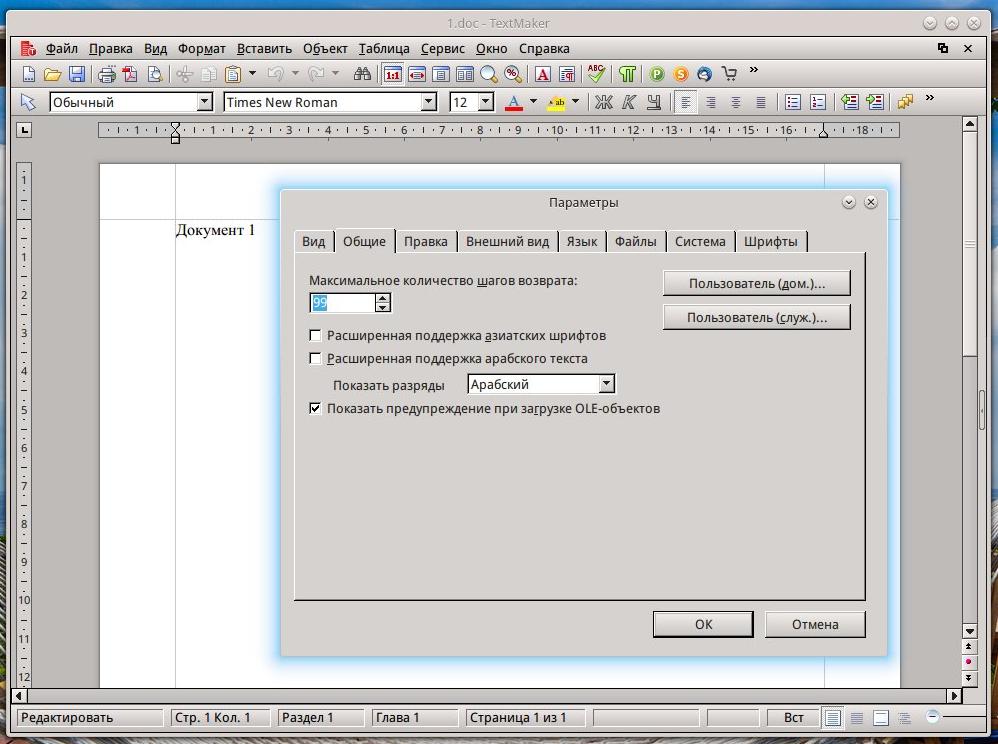Click the shopping cart icon

click(729, 74)
